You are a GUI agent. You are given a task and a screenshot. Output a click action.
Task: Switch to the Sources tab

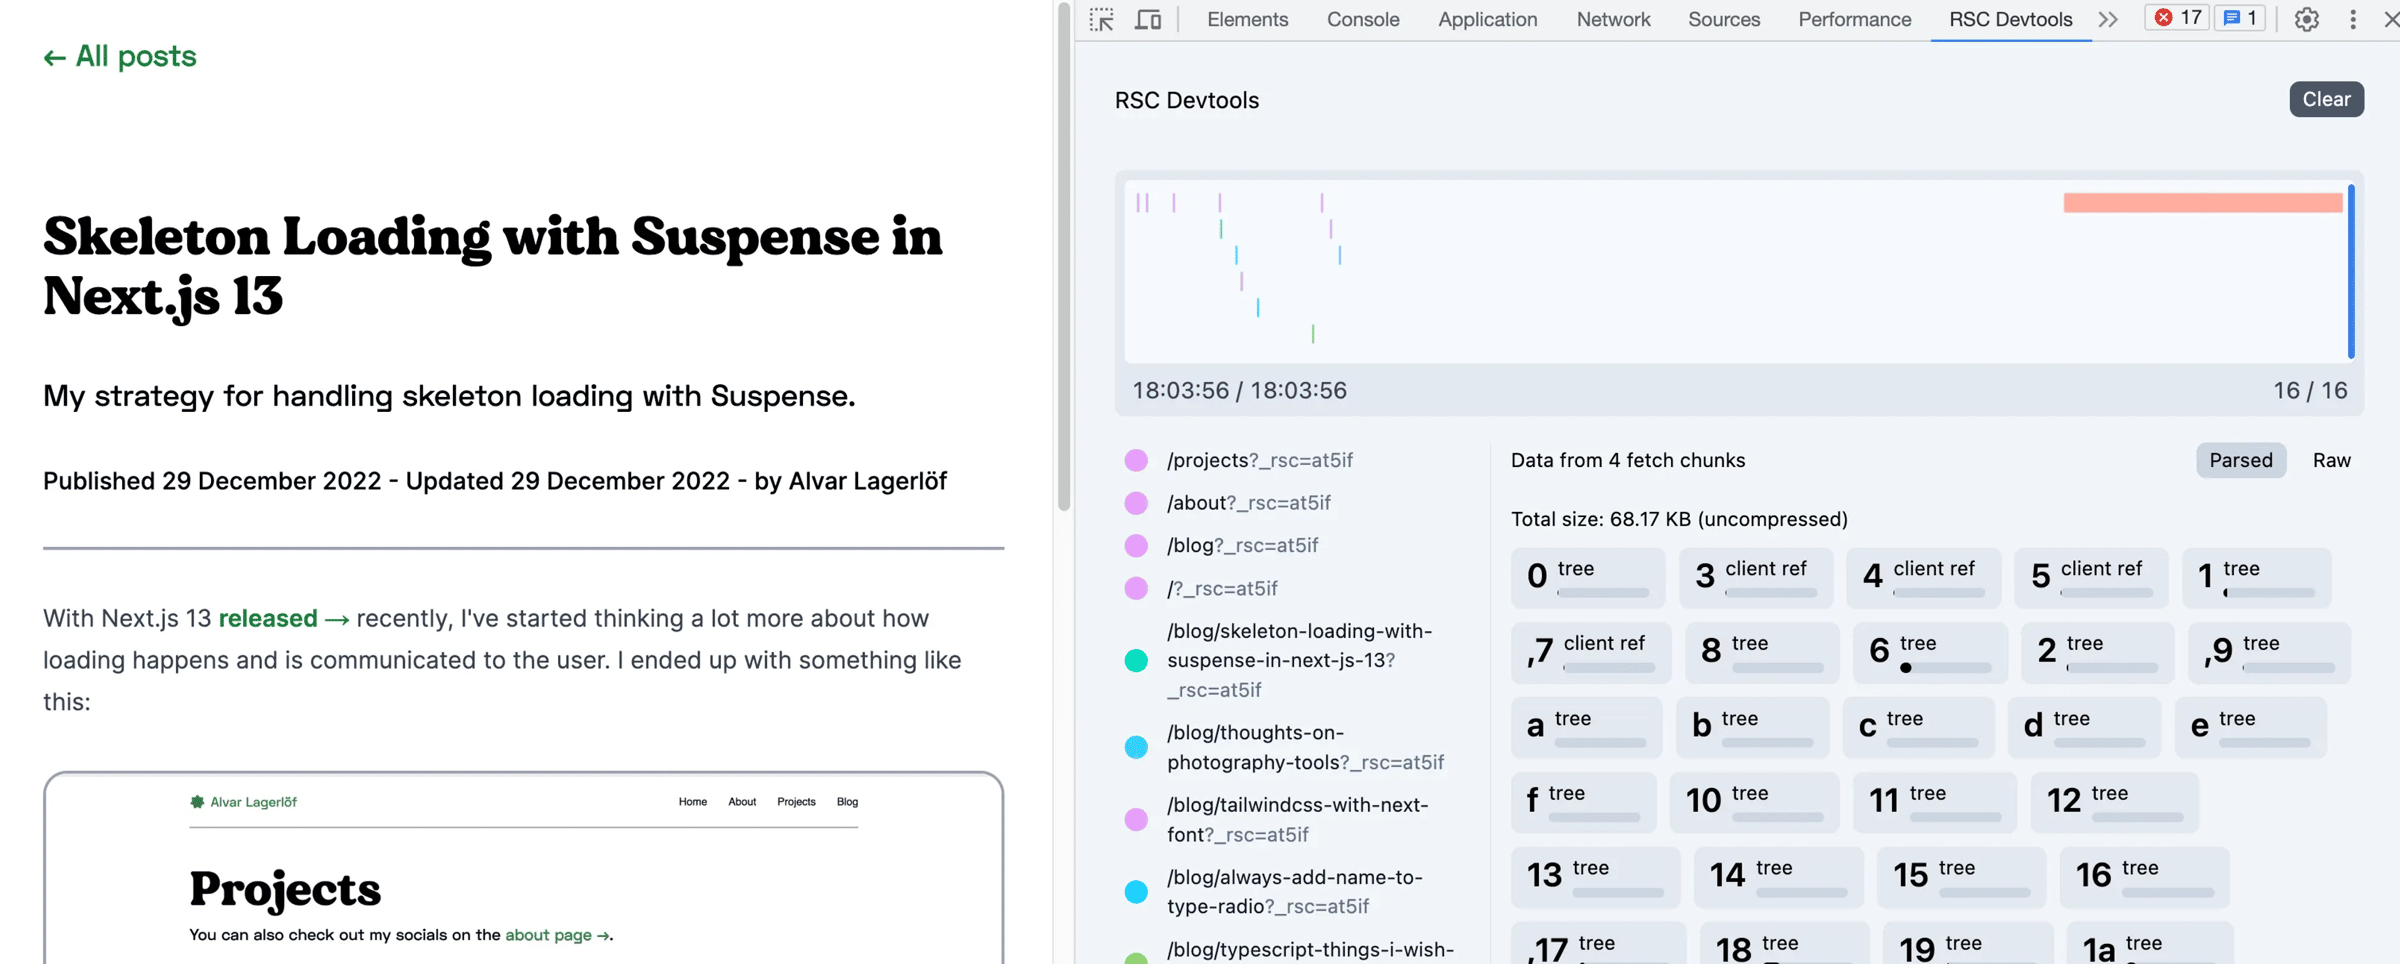point(1723,19)
